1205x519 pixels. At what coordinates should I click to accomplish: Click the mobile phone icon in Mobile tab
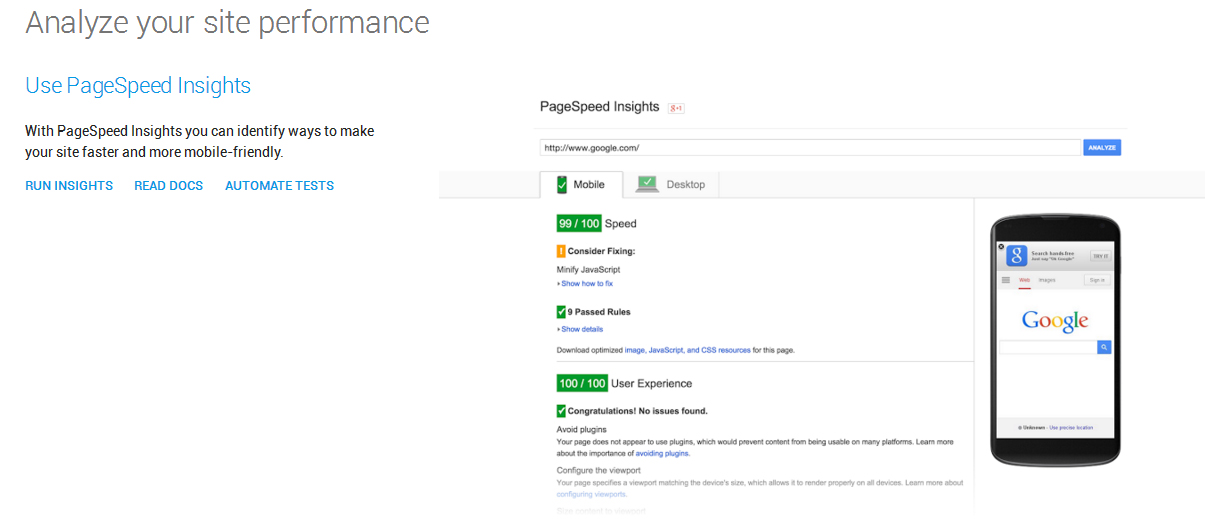point(562,185)
